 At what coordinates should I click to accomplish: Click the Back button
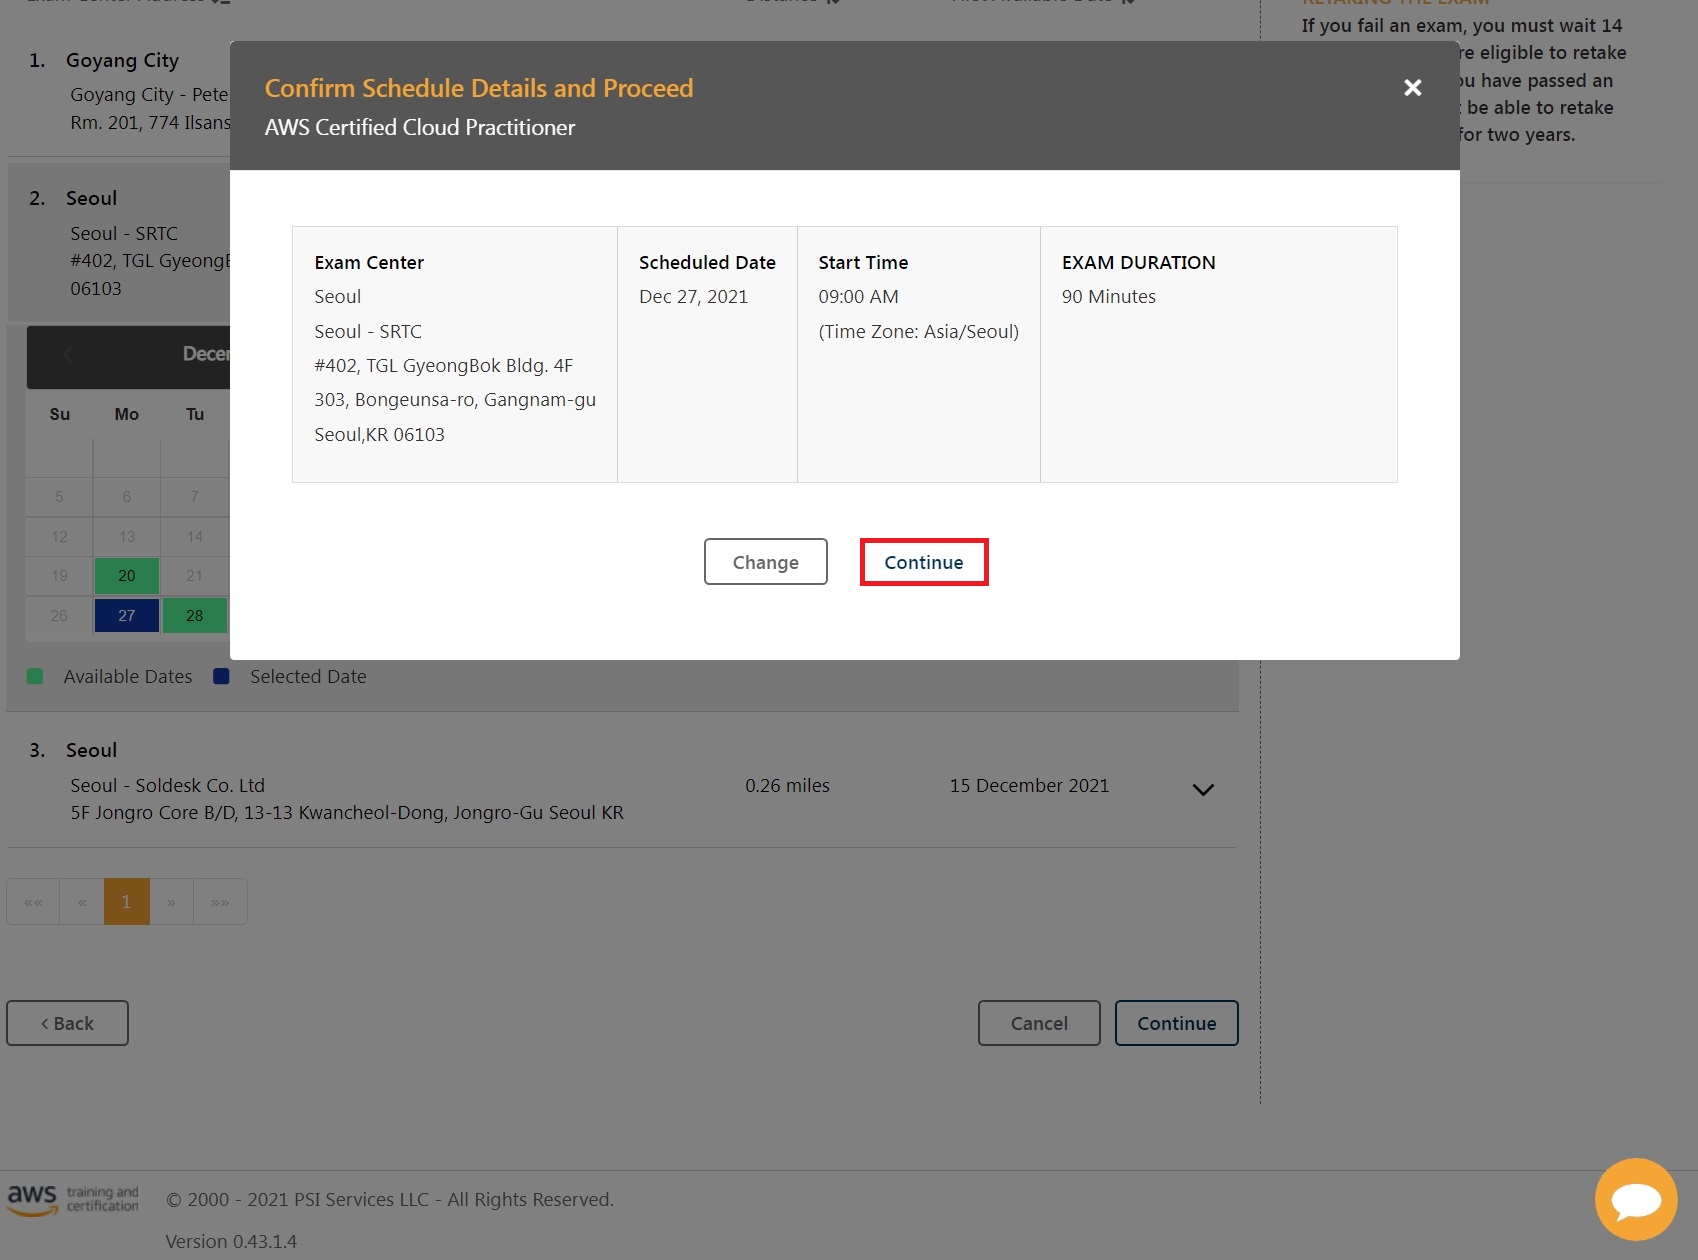pyautogui.click(x=67, y=1023)
